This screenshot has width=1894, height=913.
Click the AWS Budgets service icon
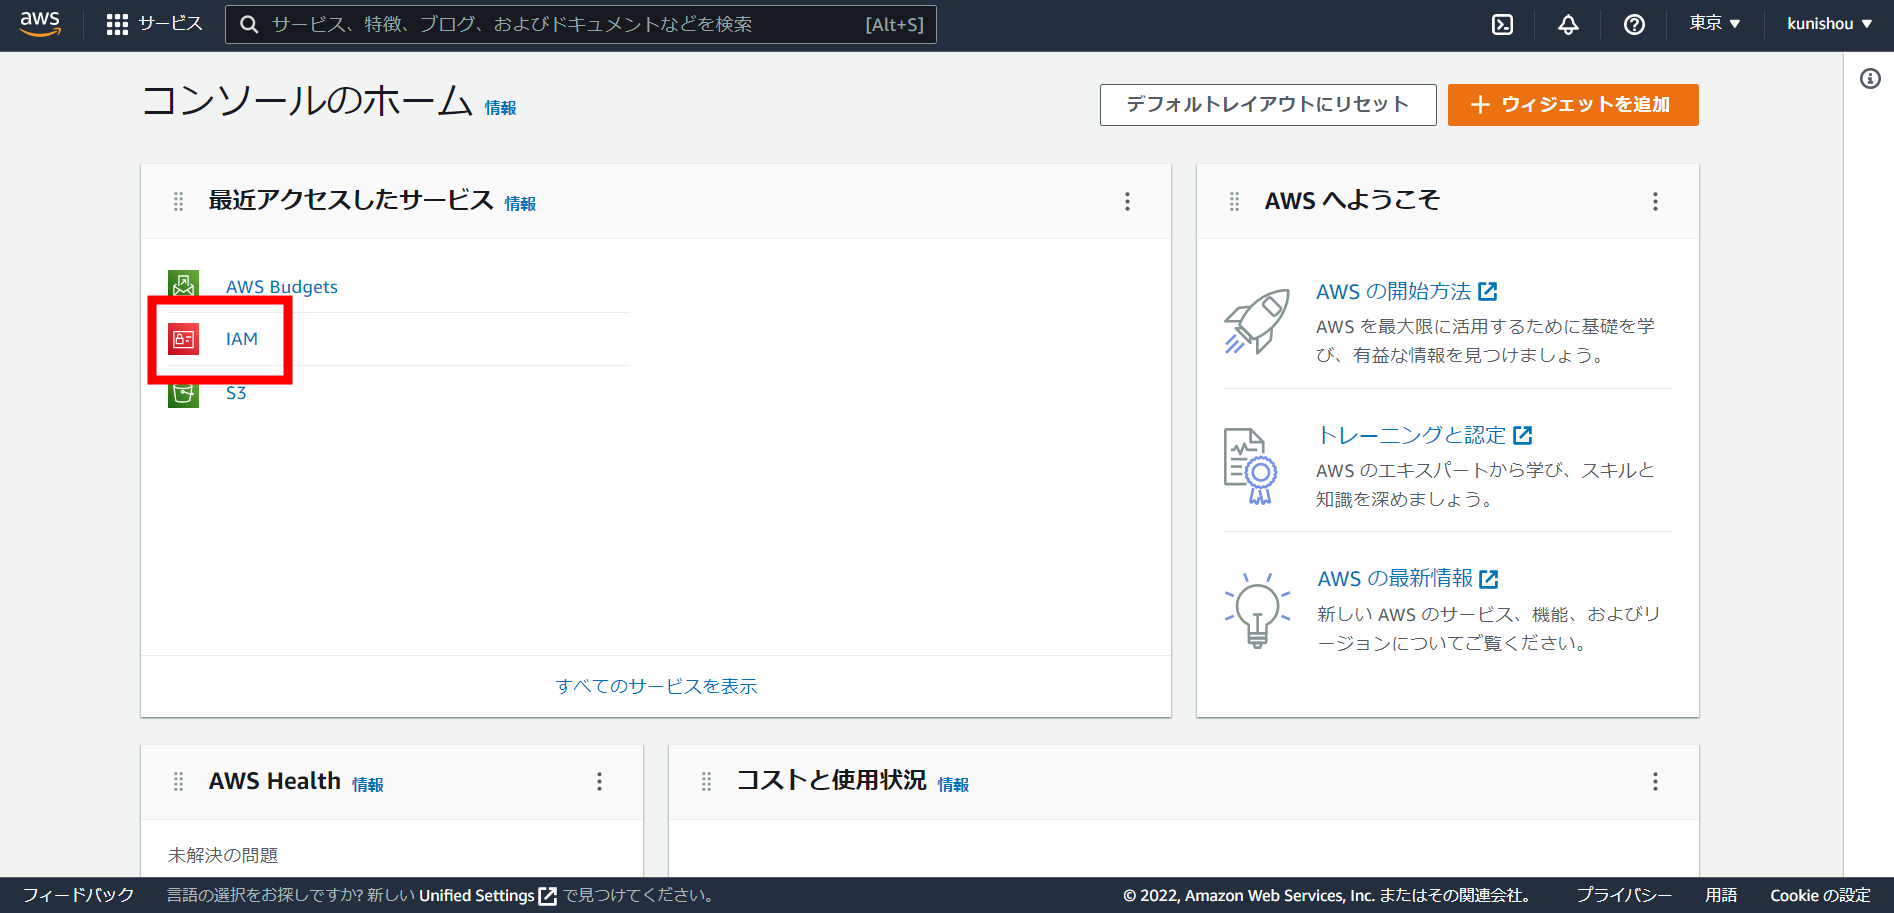(x=184, y=284)
